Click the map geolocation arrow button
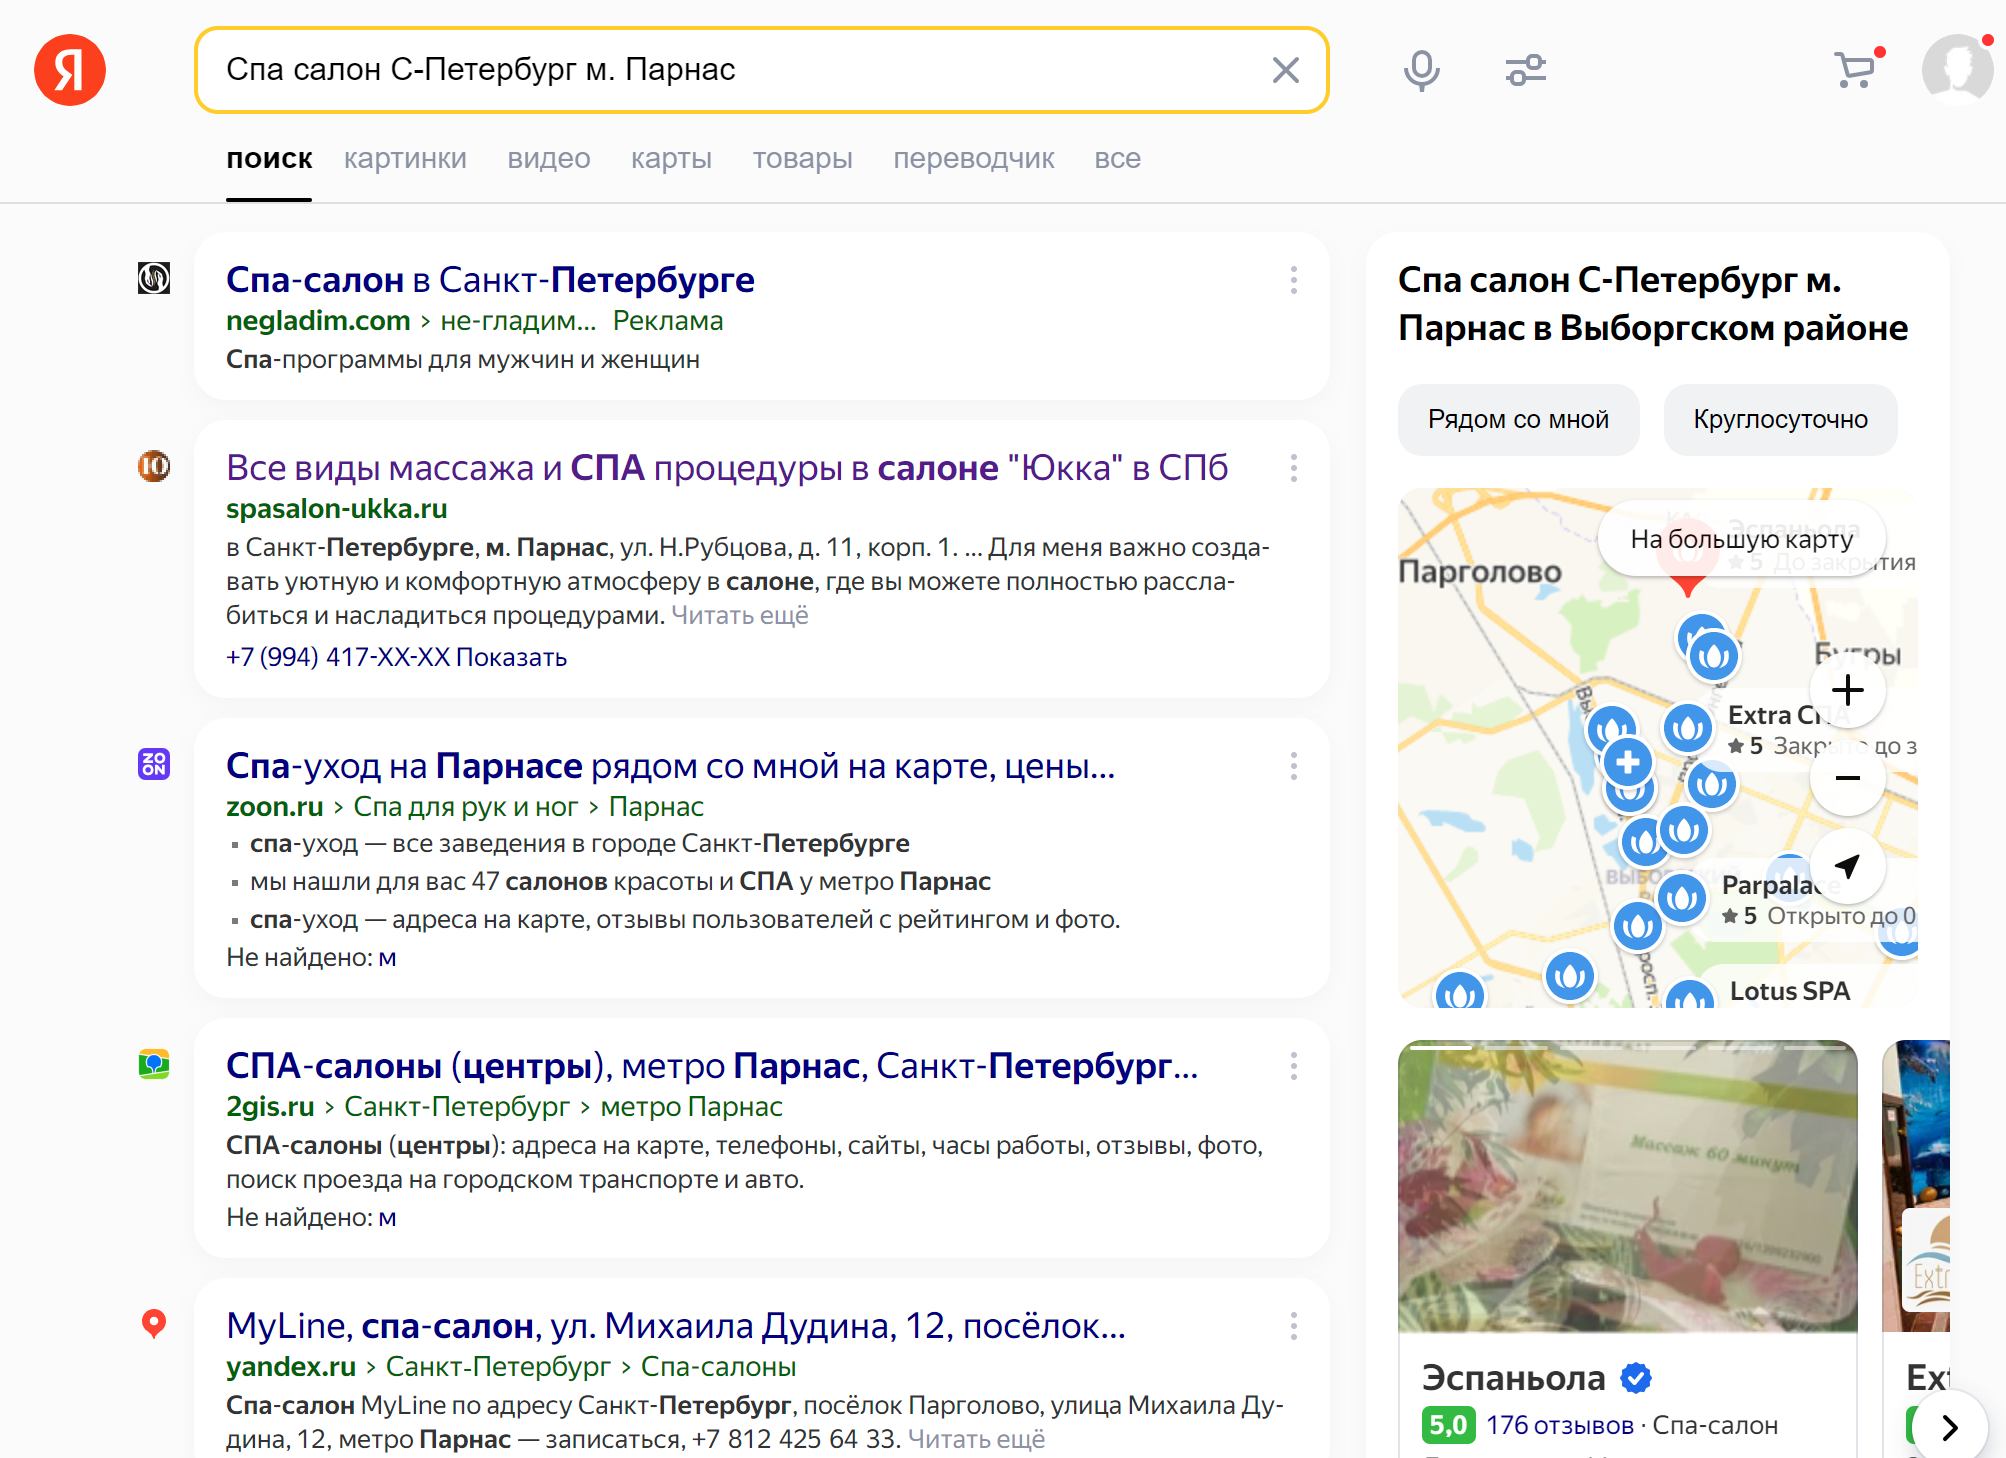The height and width of the screenshot is (1458, 2006). (x=1847, y=866)
